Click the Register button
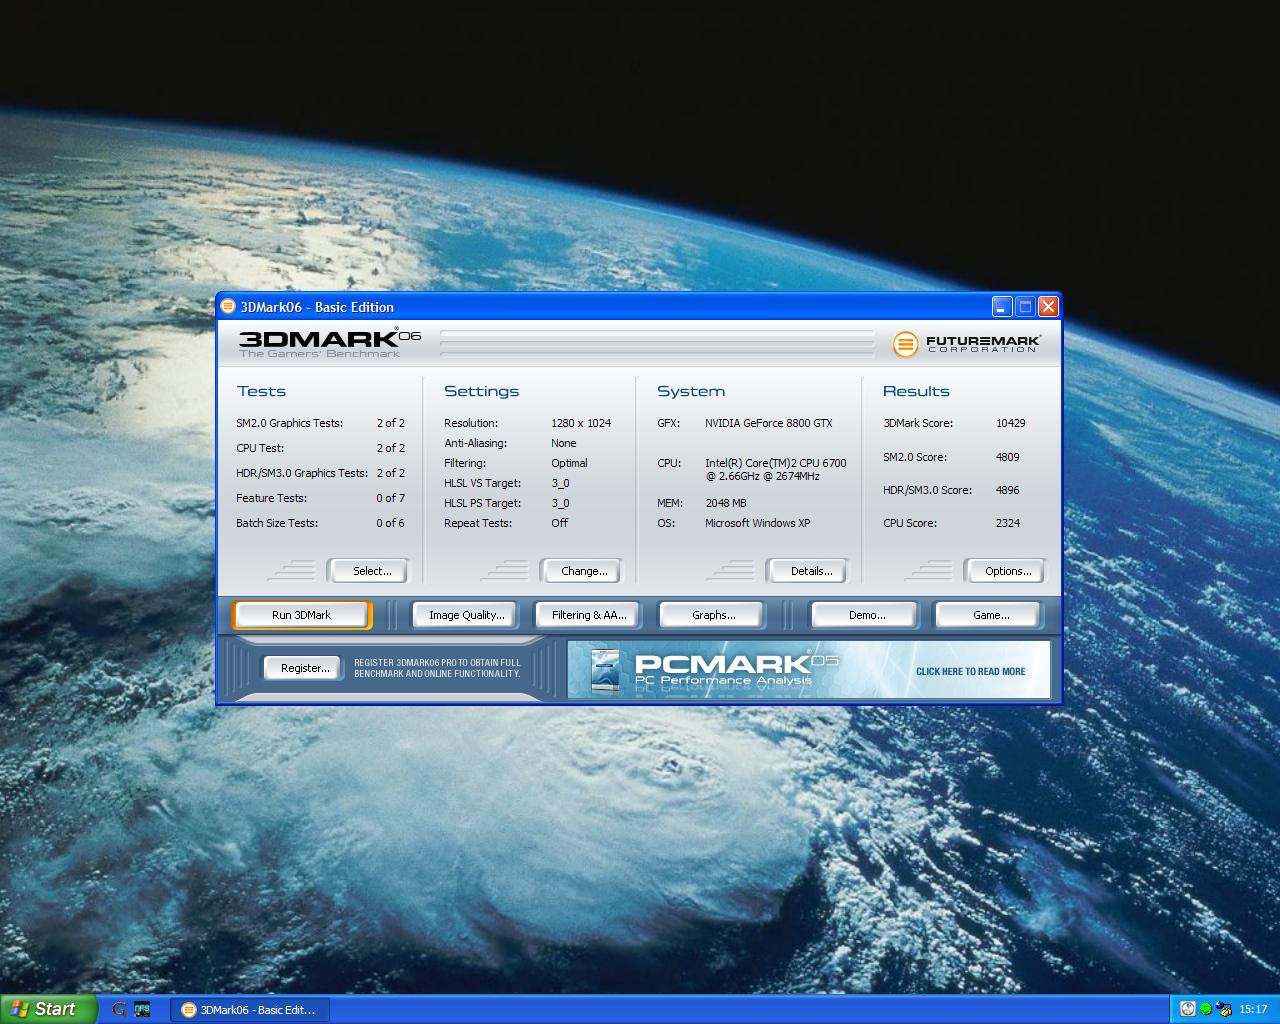The width and height of the screenshot is (1280, 1024). (303, 668)
